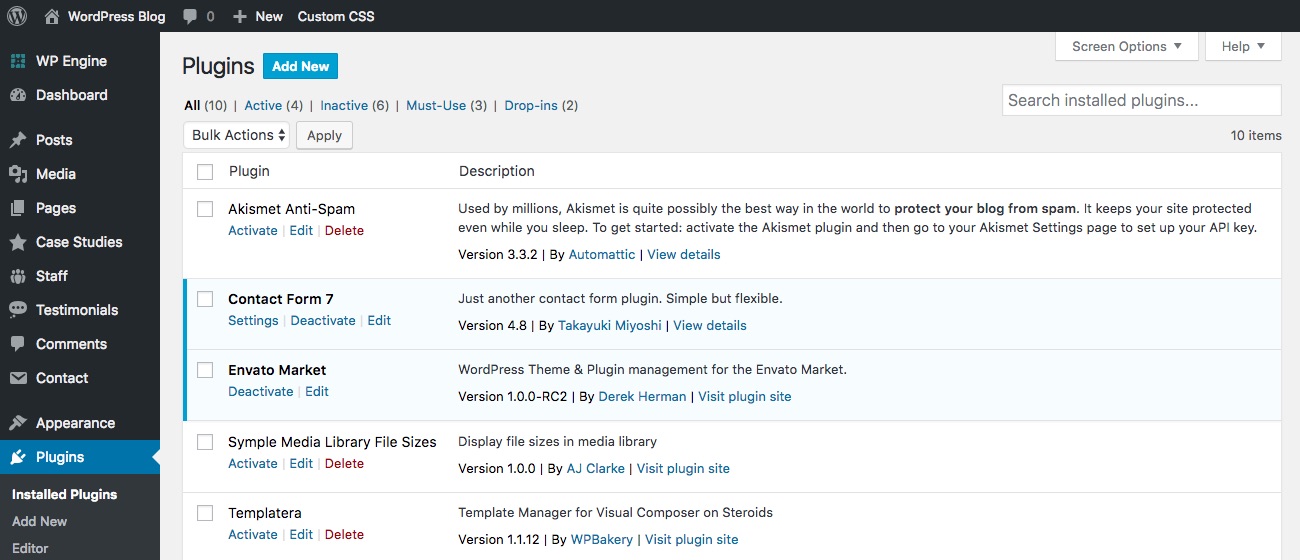
Task: Click the Dashboard gauge icon
Action: [18, 95]
